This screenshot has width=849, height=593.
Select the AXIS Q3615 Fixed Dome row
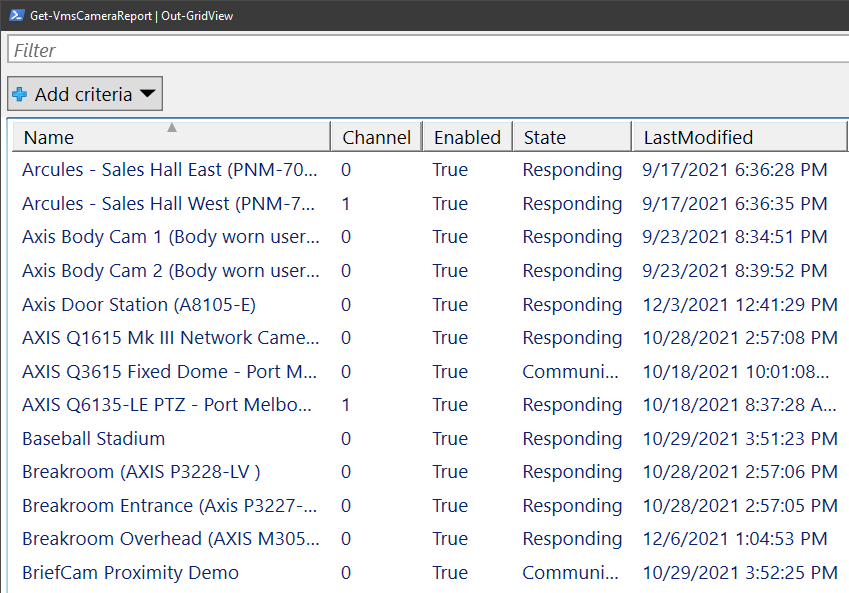coord(430,372)
